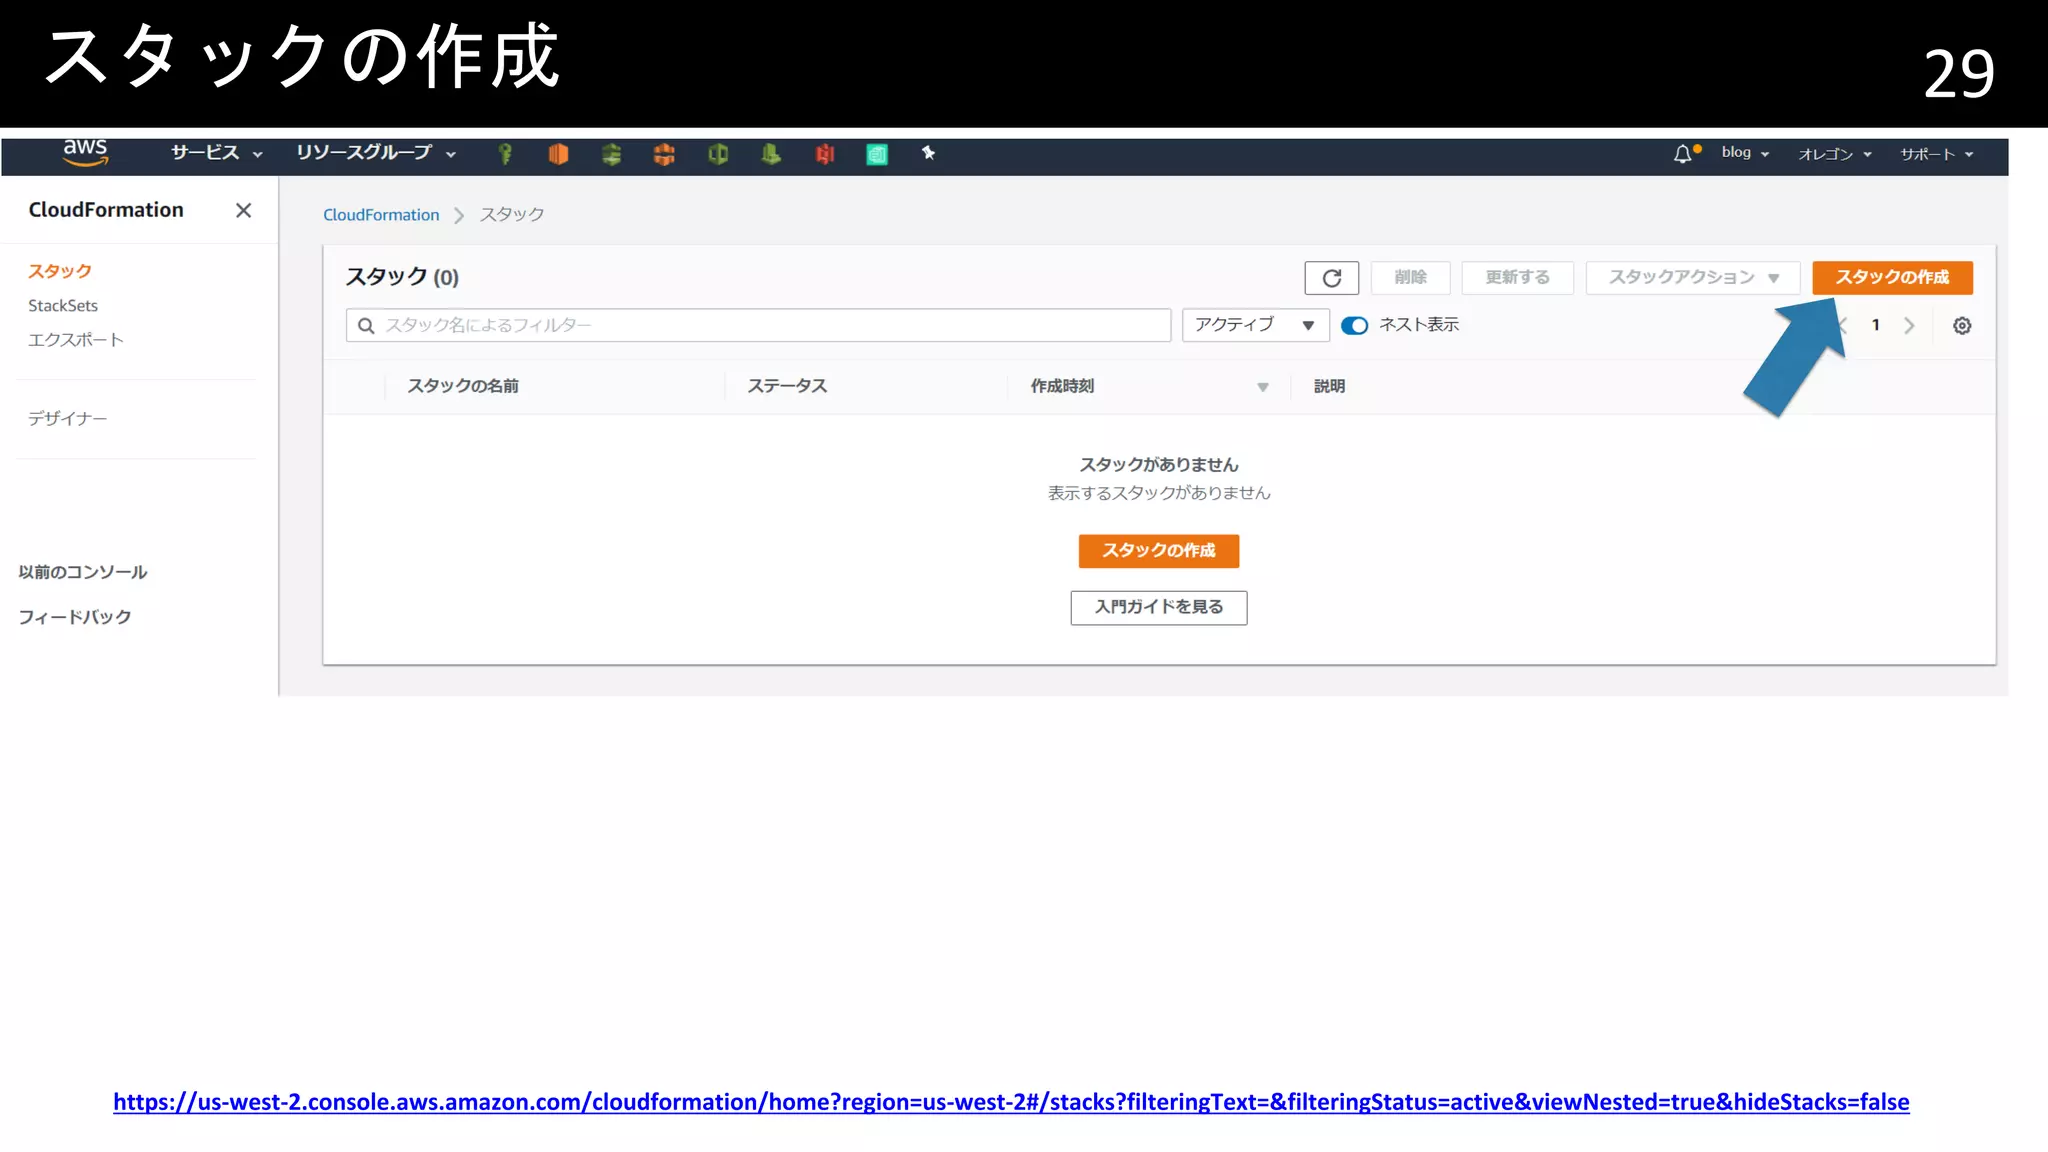
Task: Click the CloudFormation breadcrumb link
Action: tap(381, 215)
